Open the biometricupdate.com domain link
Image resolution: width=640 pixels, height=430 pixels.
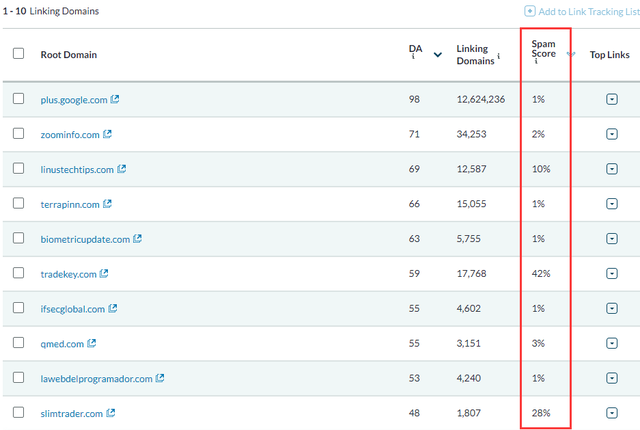point(85,239)
